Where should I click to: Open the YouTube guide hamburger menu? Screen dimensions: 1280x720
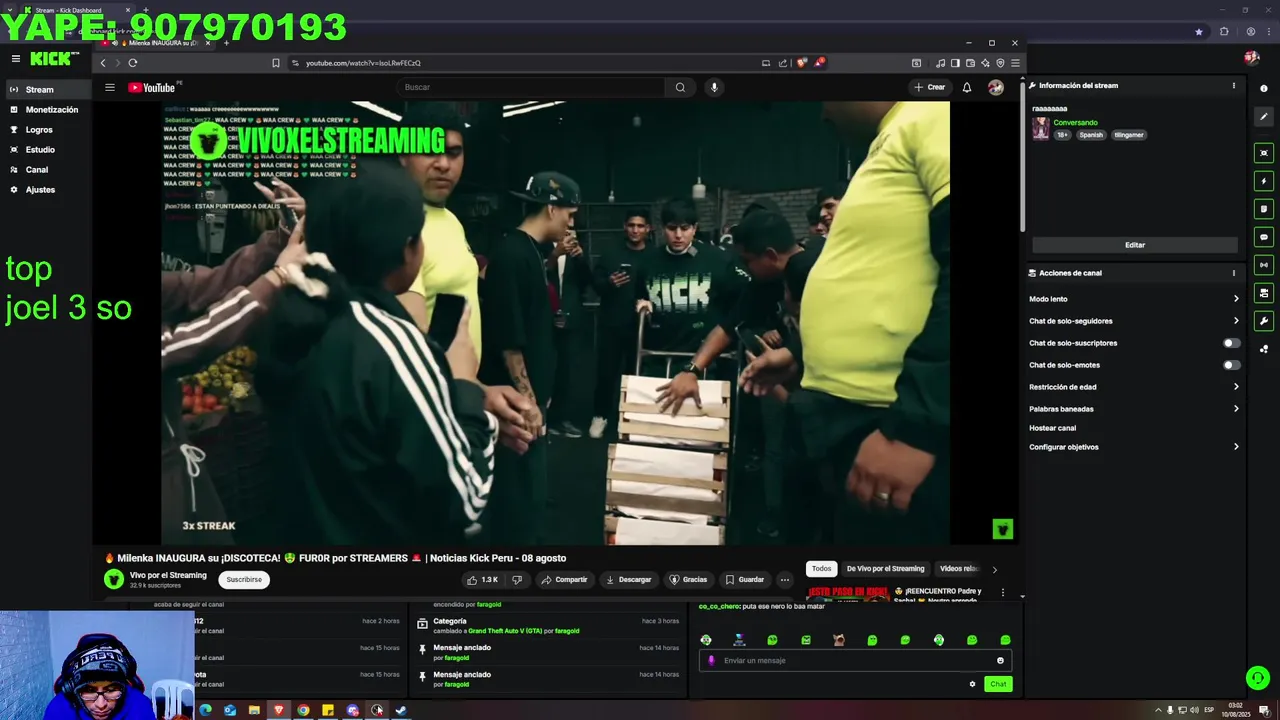(110, 88)
